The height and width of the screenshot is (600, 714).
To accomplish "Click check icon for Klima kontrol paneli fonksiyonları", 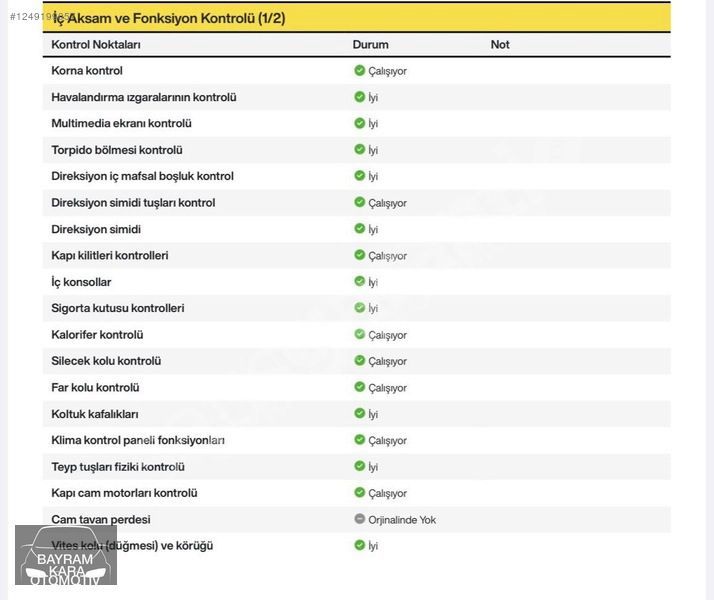I will [x=360, y=439].
